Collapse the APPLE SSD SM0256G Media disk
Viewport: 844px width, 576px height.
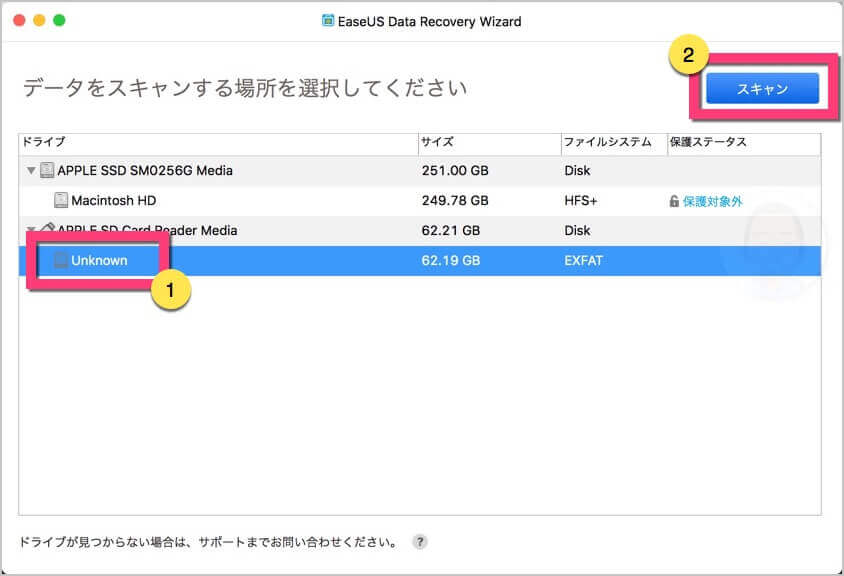[x=31, y=171]
